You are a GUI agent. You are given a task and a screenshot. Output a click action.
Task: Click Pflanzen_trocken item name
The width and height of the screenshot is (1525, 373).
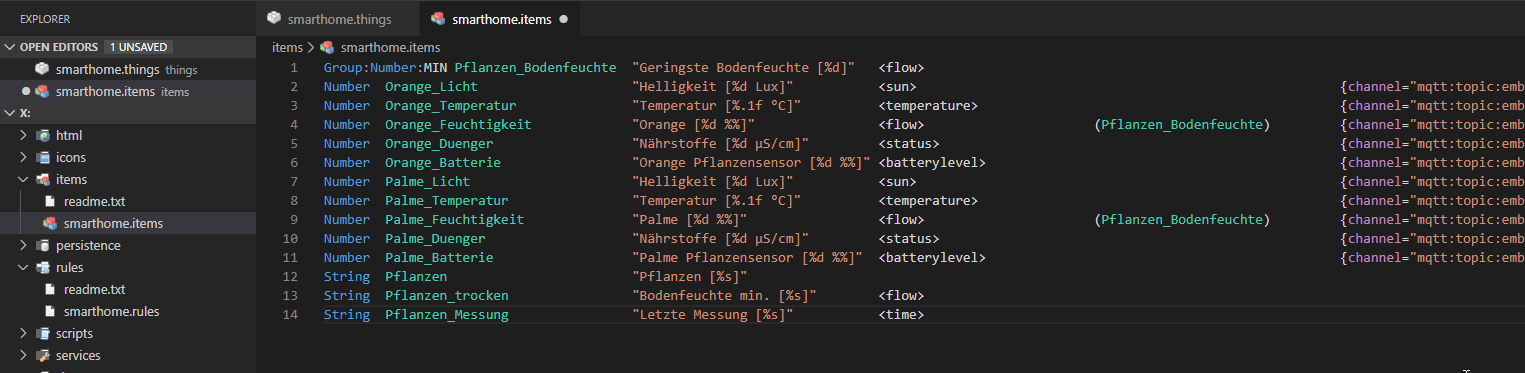(446, 296)
